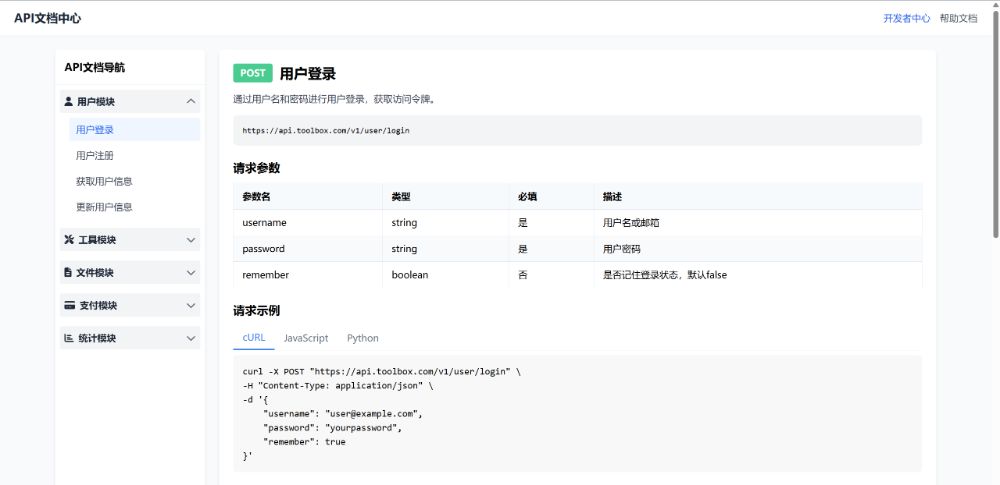Open 获取用户信息 API doc
The height and width of the screenshot is (485, 1000).
[x=104, y=182]
